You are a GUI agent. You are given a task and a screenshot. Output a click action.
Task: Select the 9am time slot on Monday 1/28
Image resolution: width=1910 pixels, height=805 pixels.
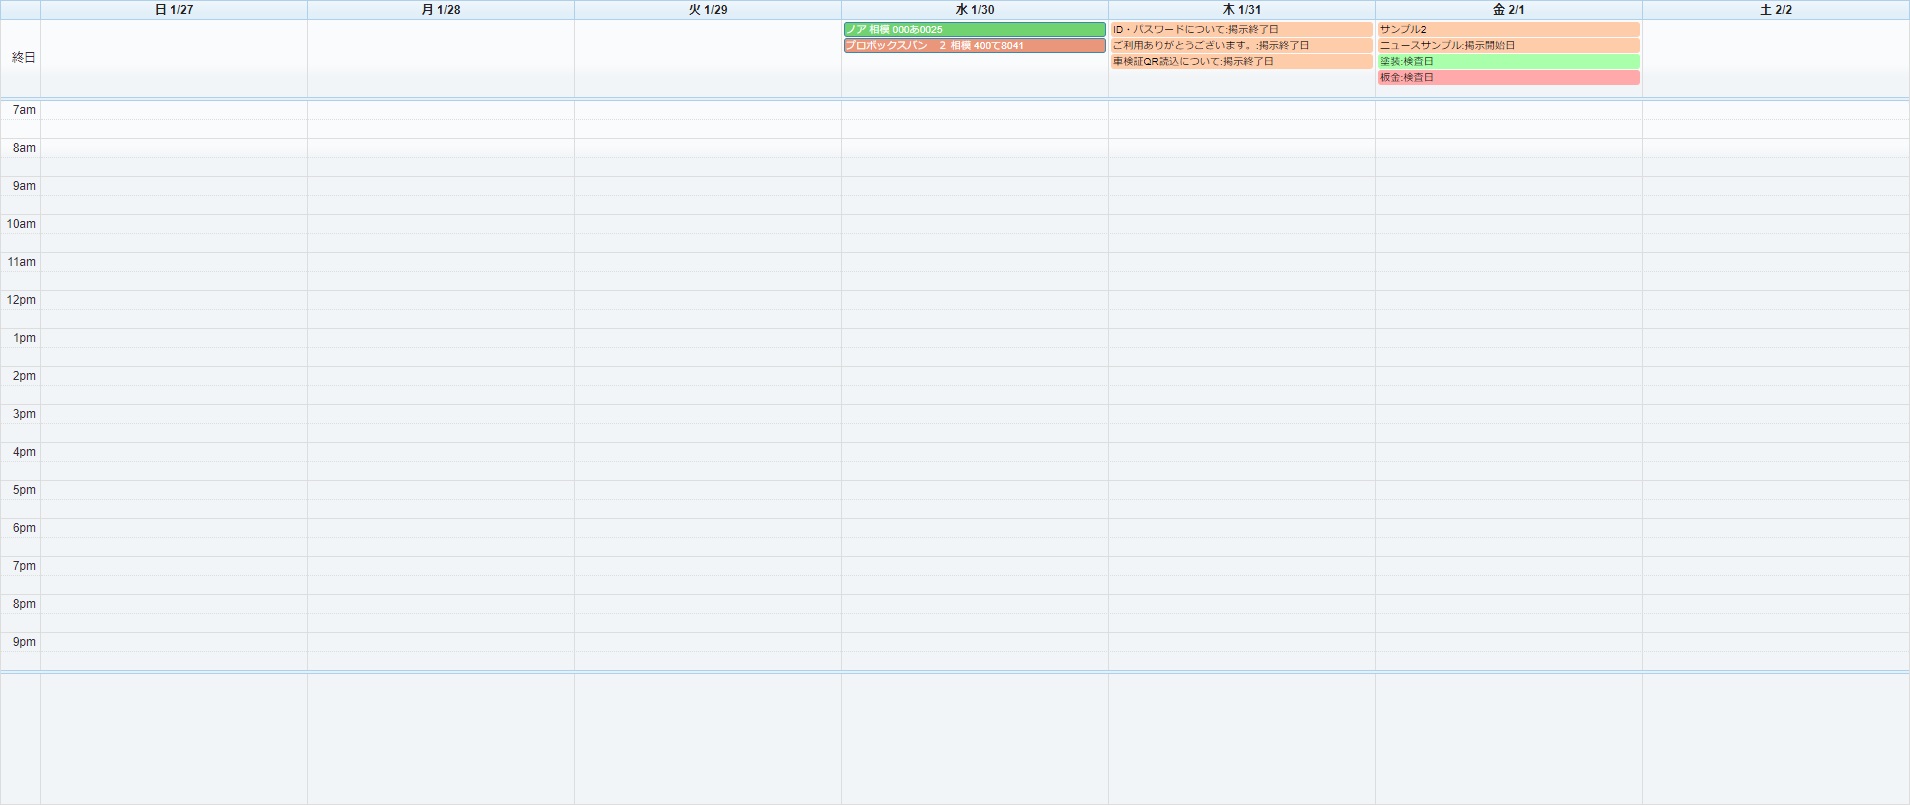click(x=441, y=186)
